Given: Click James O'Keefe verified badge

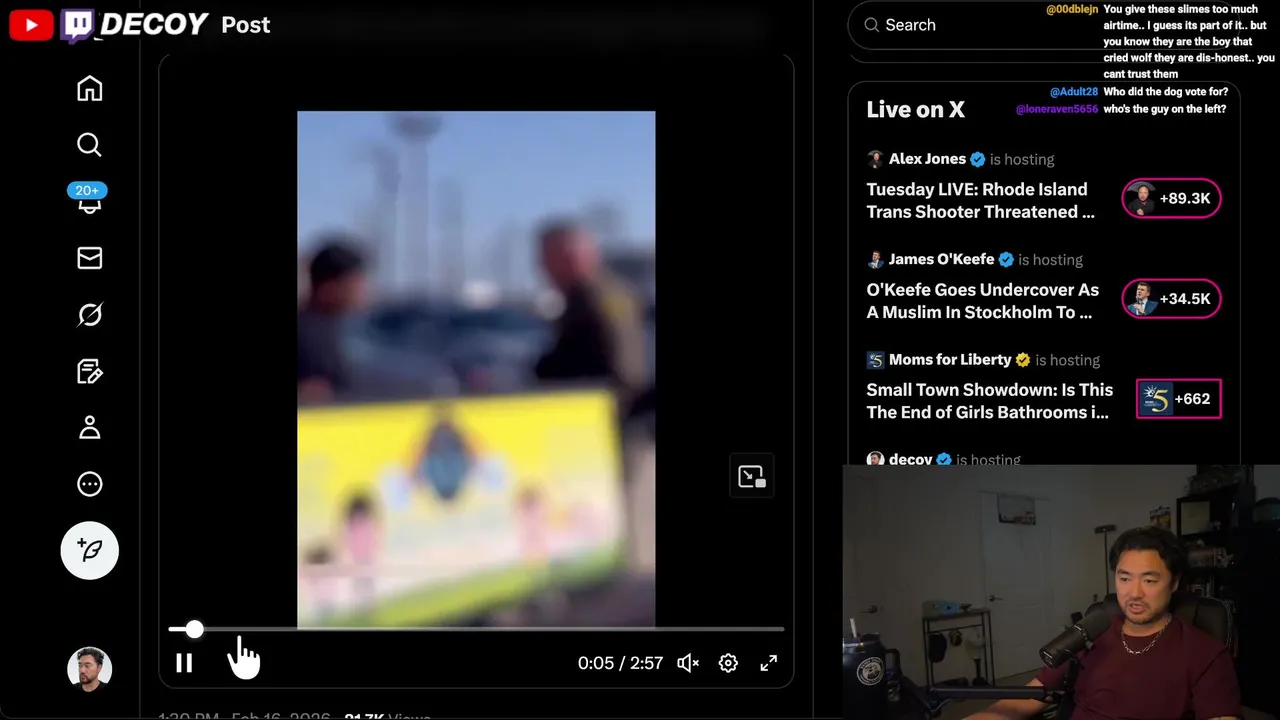Looking at the screenshot, I should [1007, 259].
